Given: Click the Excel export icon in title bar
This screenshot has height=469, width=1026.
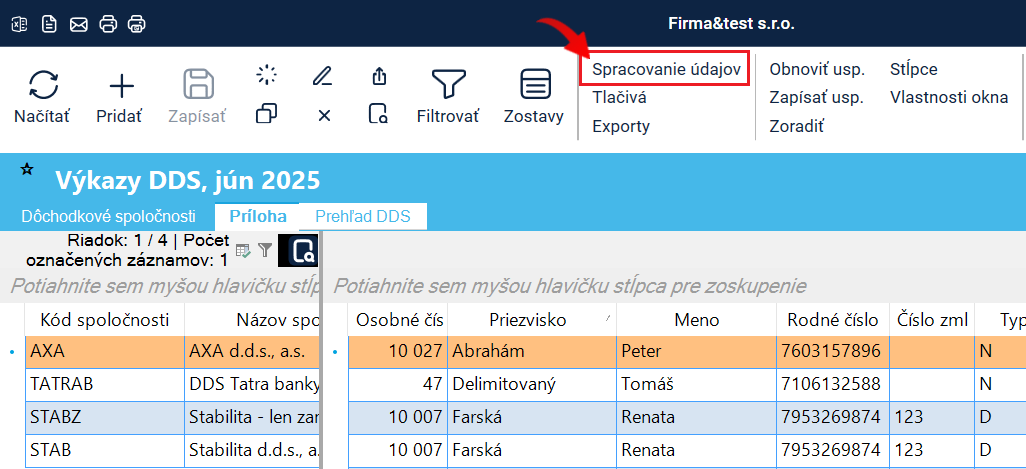Looking at the screenshot, I should (20, 23).
